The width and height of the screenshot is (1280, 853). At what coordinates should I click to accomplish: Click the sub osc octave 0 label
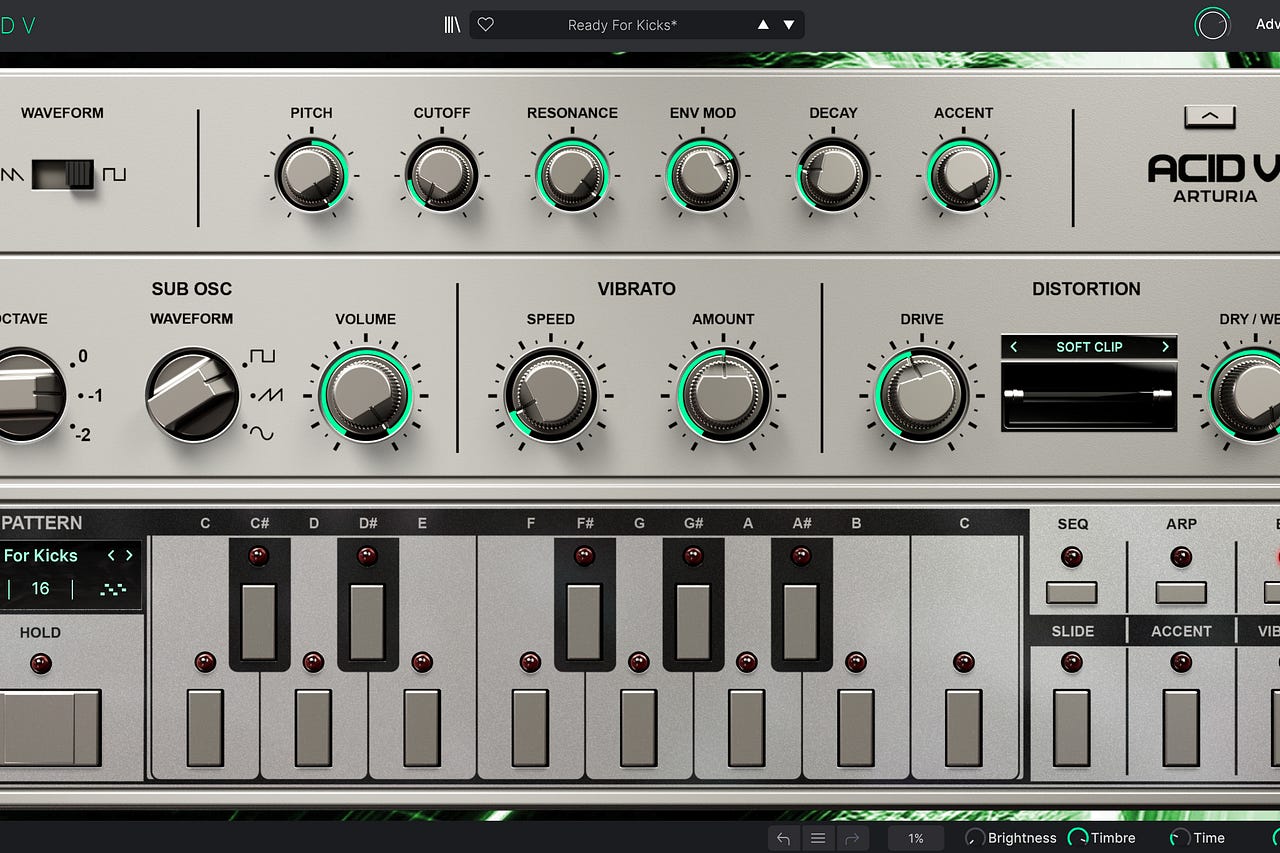coord(83,356)
